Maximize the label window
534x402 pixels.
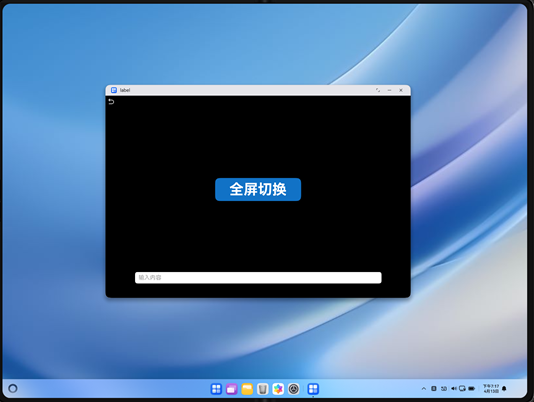378,90
